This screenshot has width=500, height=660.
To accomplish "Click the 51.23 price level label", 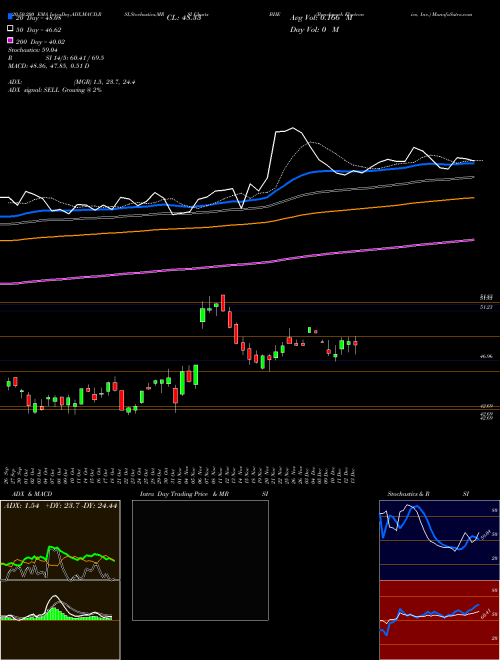I will click(x=487, y=307).
